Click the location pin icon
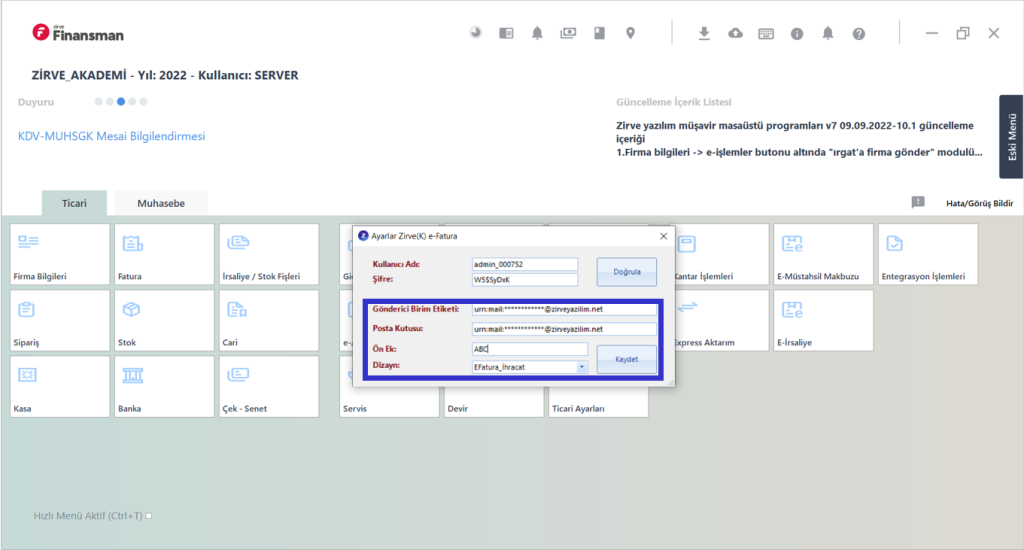 pos(630,33)
